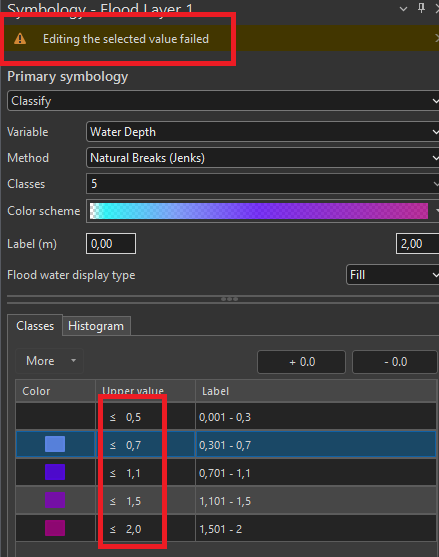Click the label 1,101 - 1,5
439x557 pixels.
click(225, 501)
